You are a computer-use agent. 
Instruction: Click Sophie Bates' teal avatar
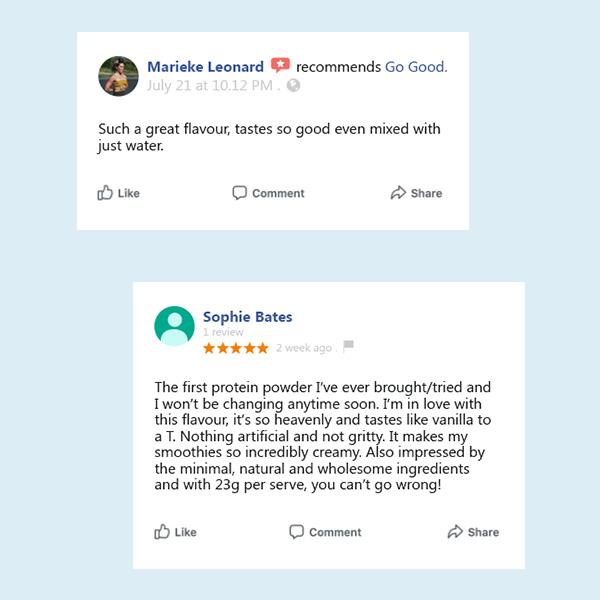click(x=174, y=326)
